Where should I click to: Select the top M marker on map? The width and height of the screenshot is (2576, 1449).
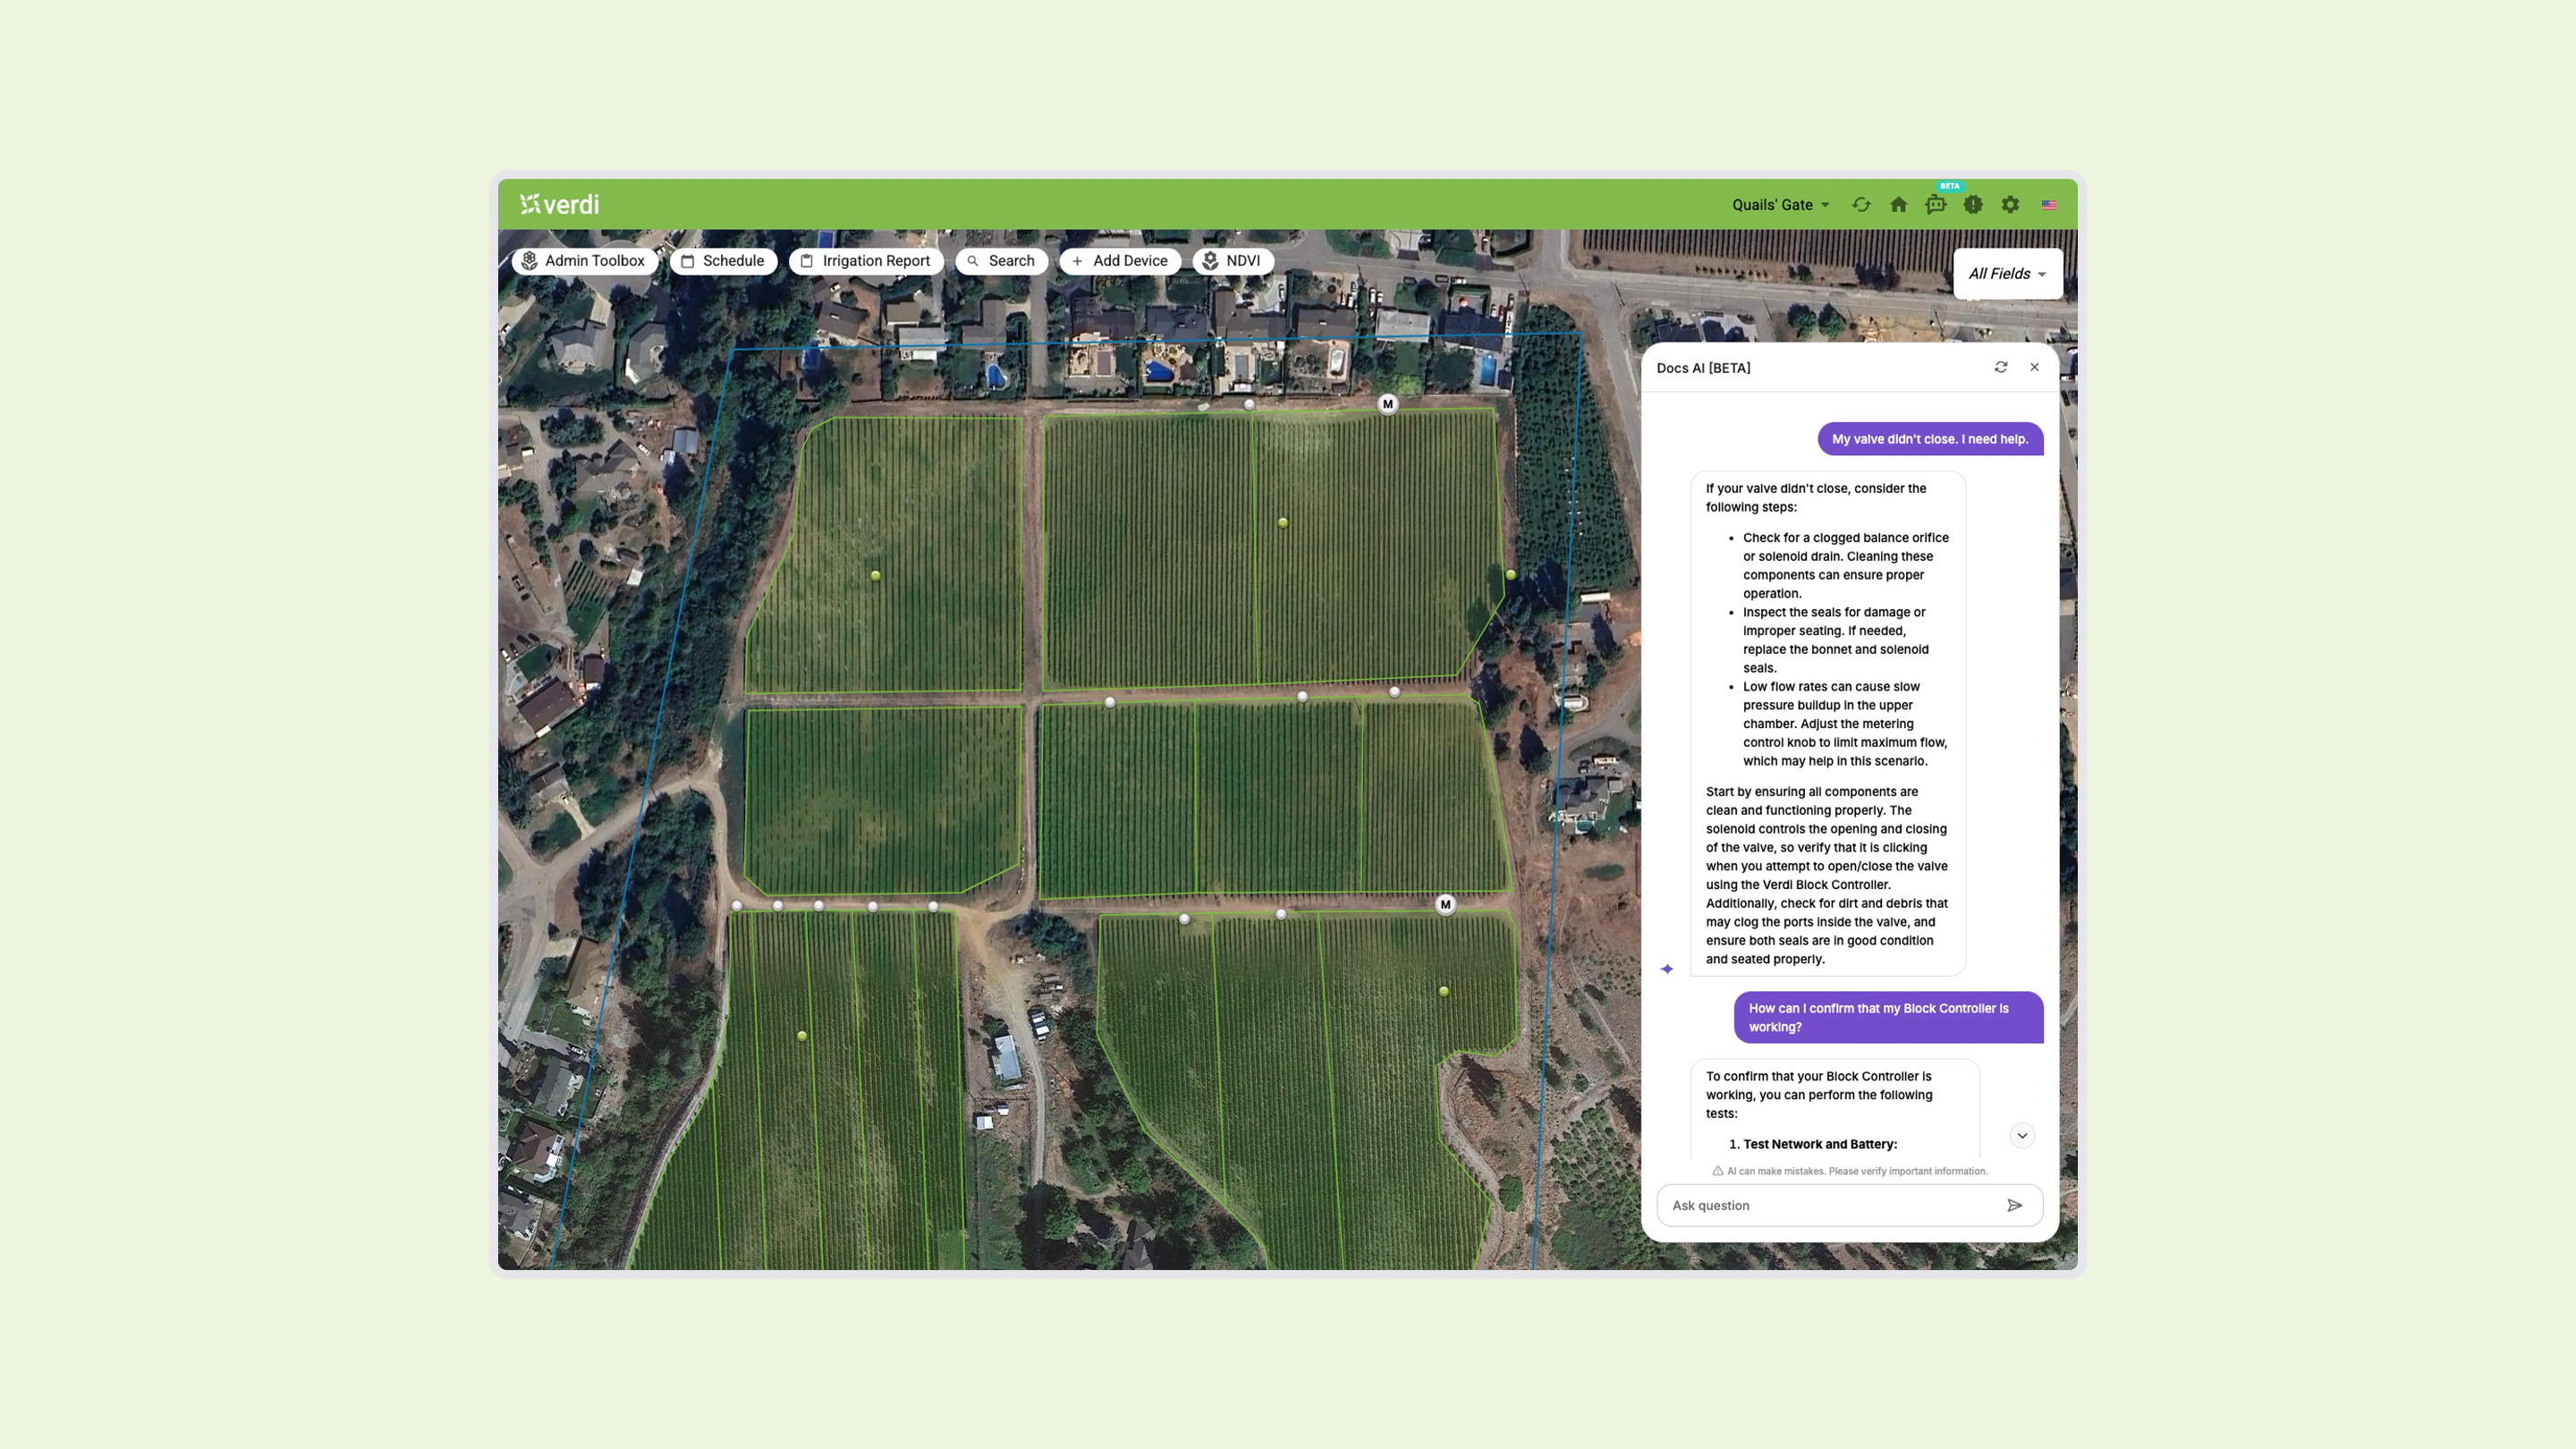point(1387,404)
